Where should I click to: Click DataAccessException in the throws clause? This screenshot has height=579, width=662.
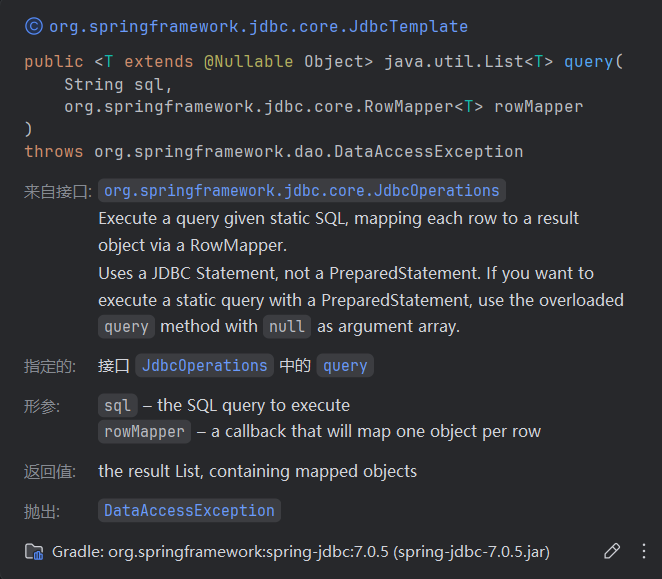[309, 151]
